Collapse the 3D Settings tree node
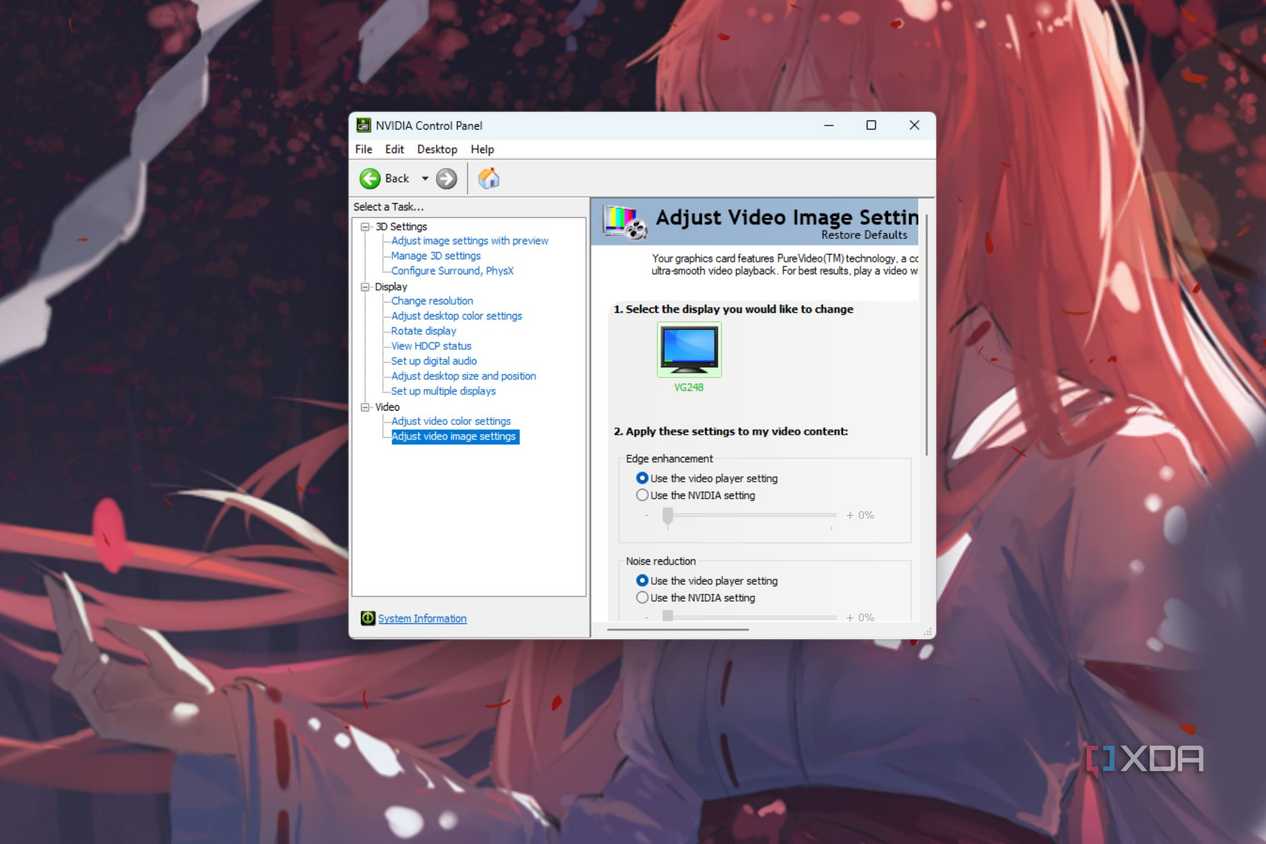The height and width of the screenshot is (844, 1266). tap(366, 227)
